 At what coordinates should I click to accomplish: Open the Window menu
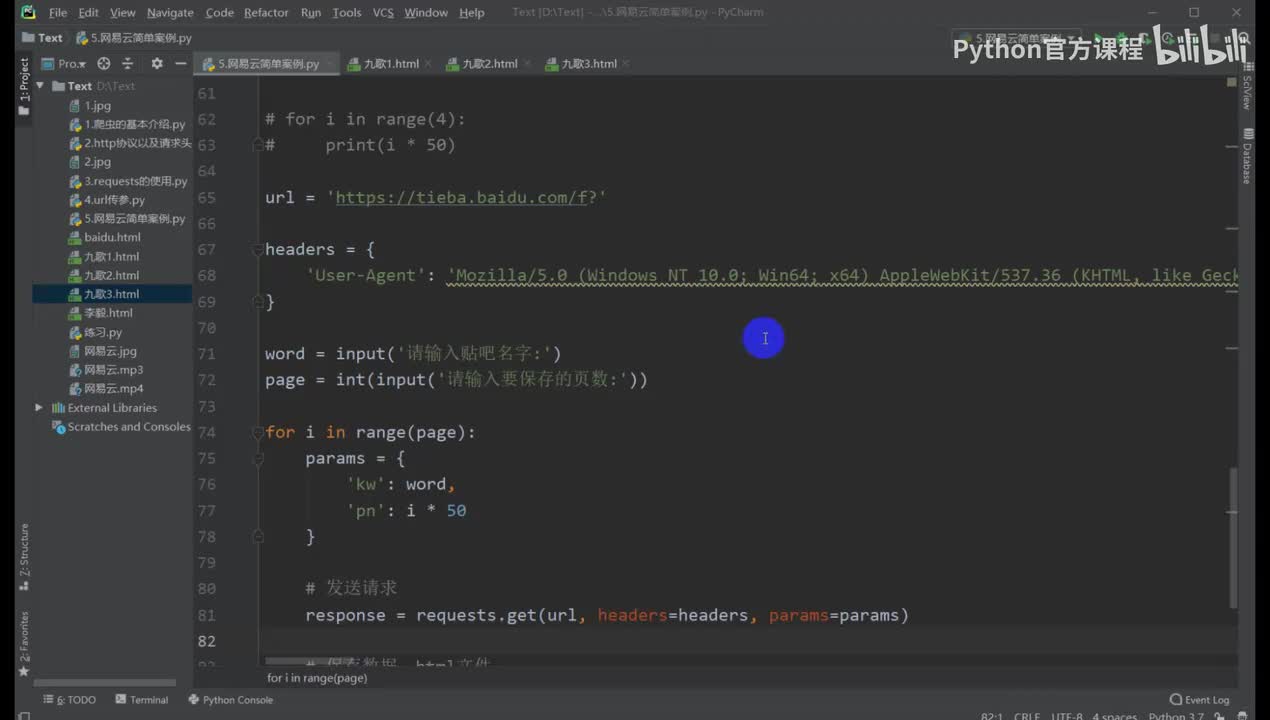tap(426, 12)
